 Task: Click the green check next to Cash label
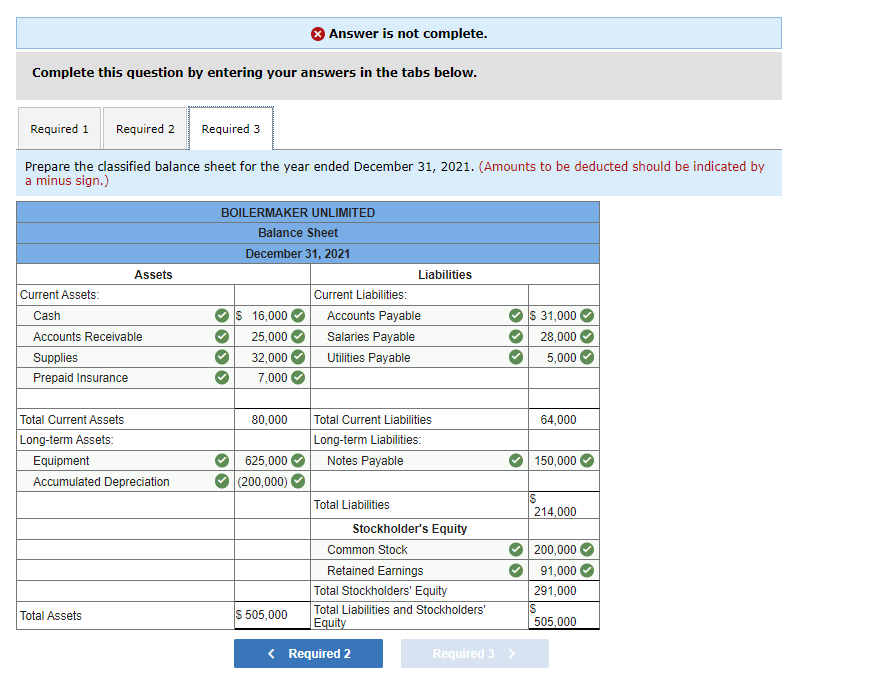222,316
